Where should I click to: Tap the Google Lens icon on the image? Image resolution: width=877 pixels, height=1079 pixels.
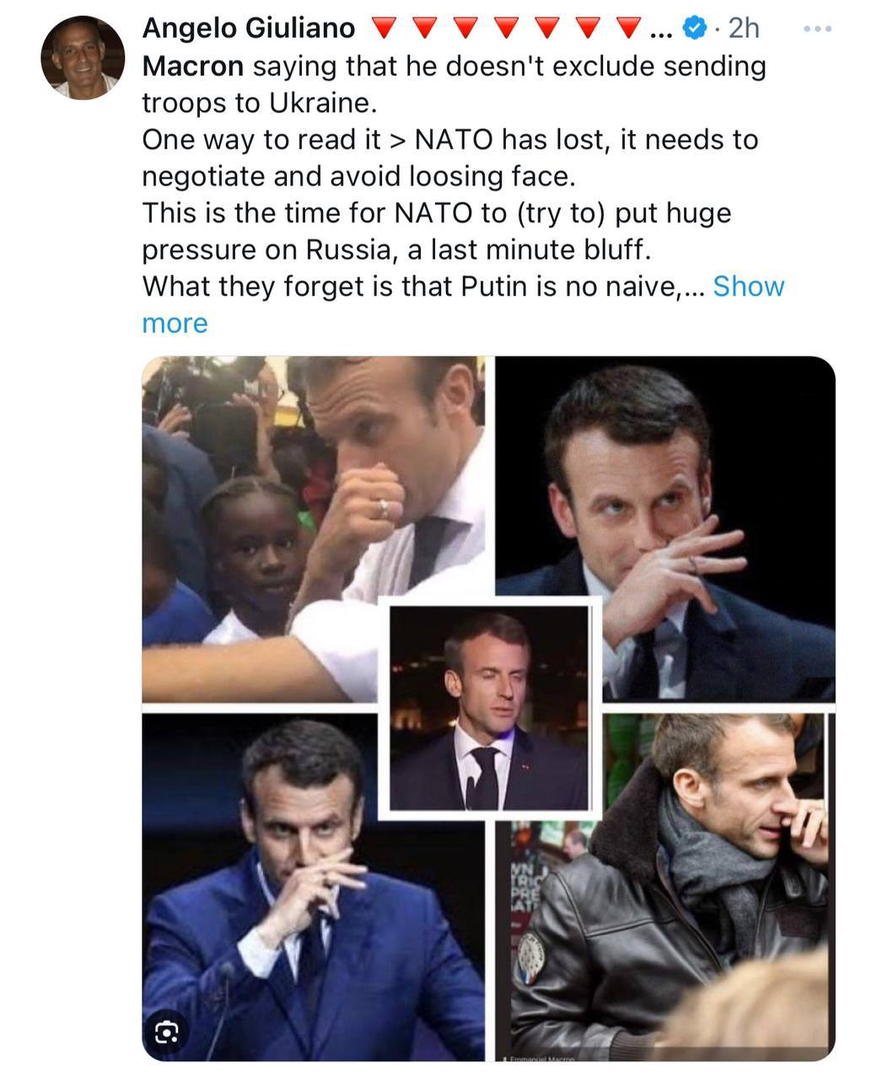pos(166,1031)
